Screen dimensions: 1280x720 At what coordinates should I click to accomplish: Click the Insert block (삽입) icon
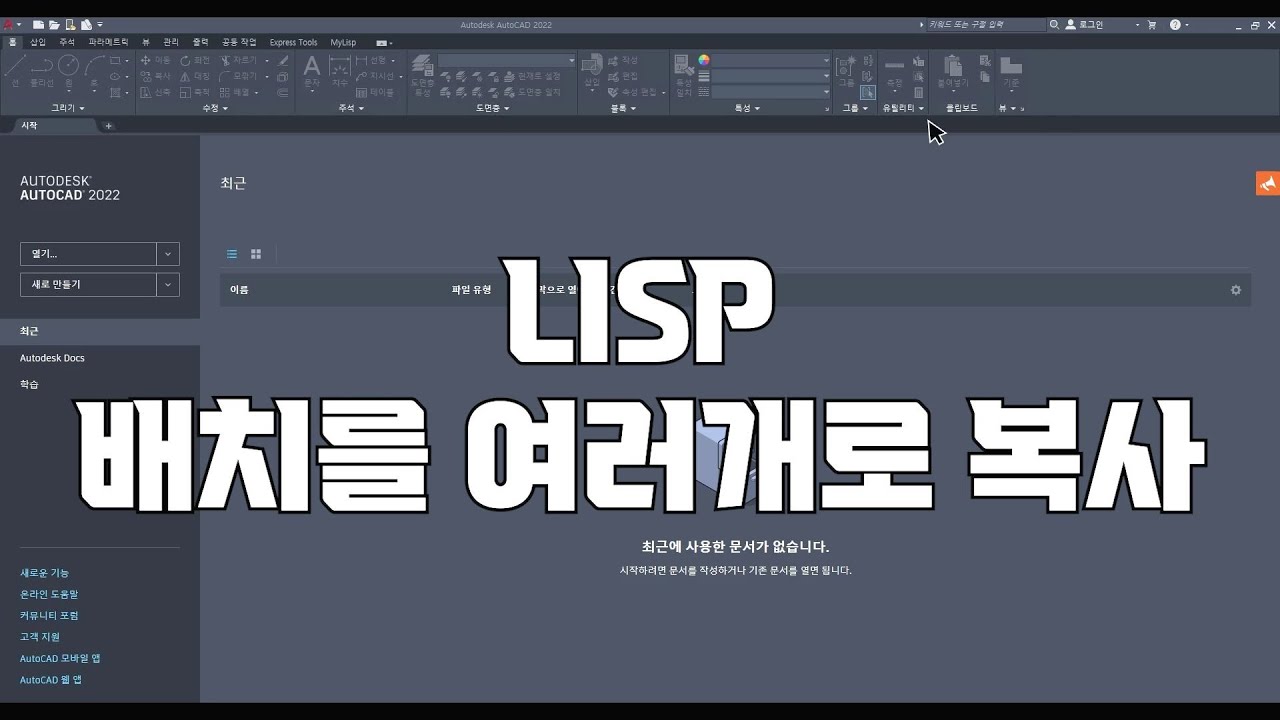click(592, 73)
